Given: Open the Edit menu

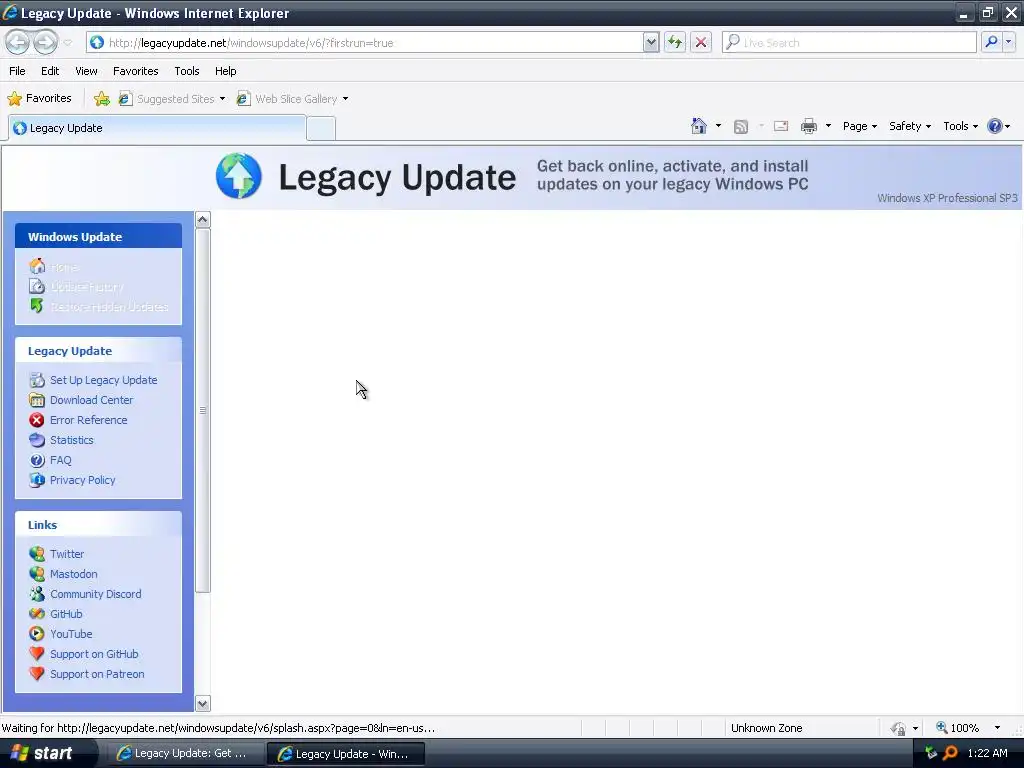Looking at the screenshot, I should 50,71.
